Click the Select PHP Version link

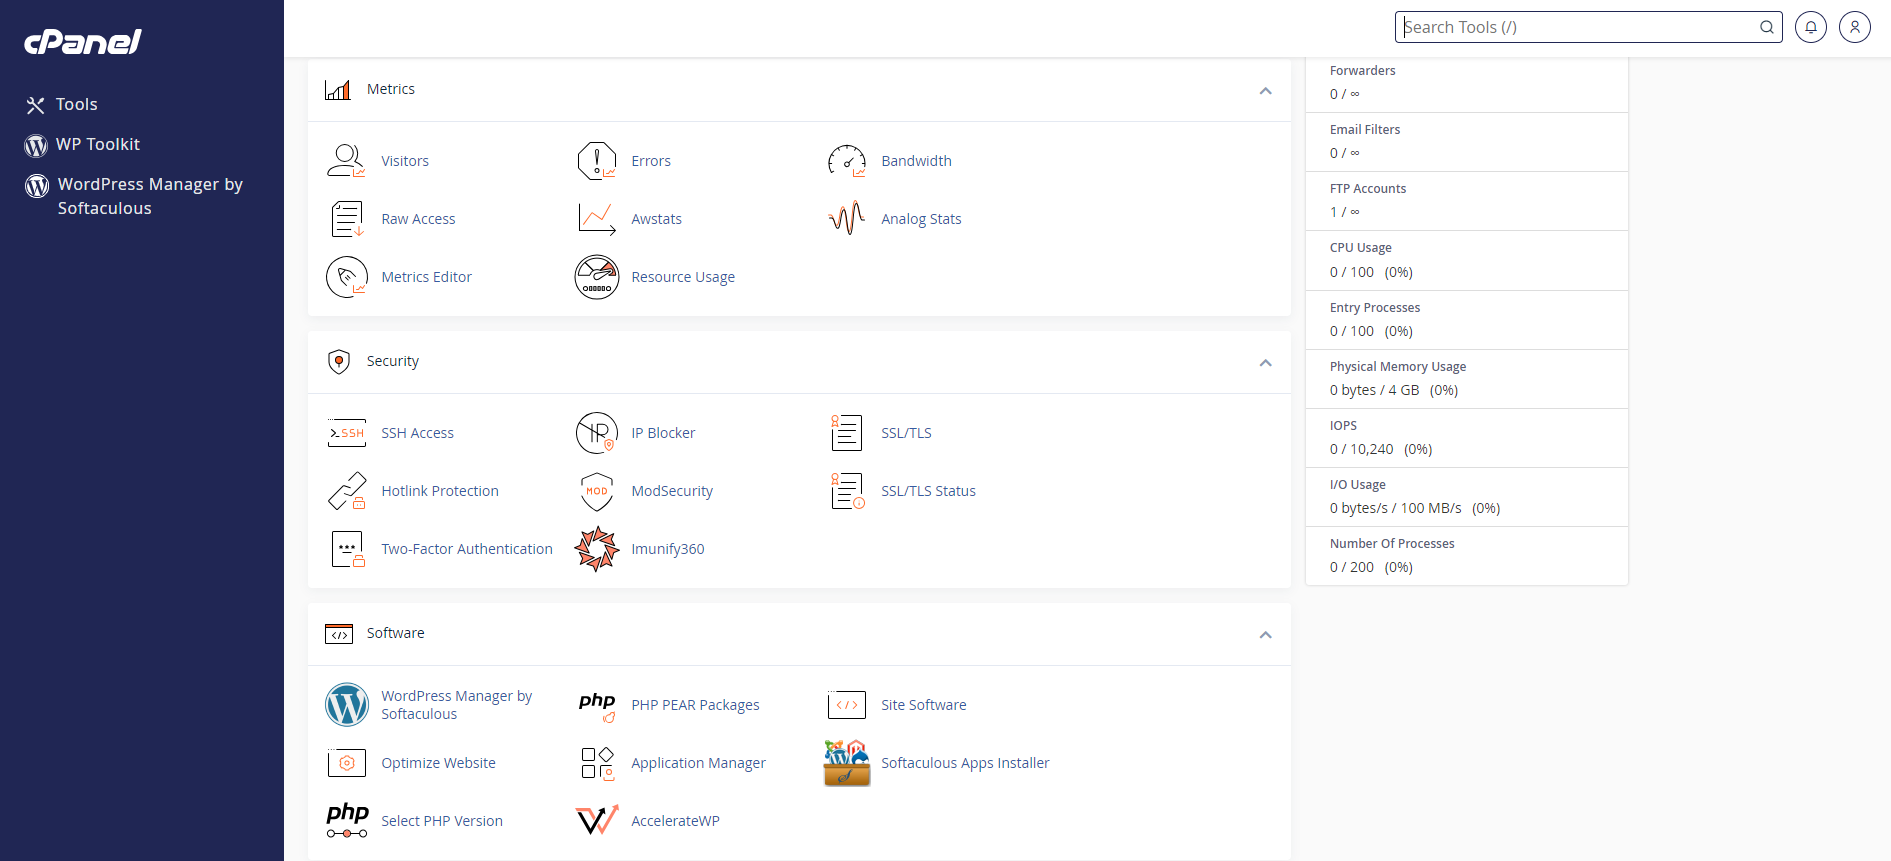(x=442, y=821)
